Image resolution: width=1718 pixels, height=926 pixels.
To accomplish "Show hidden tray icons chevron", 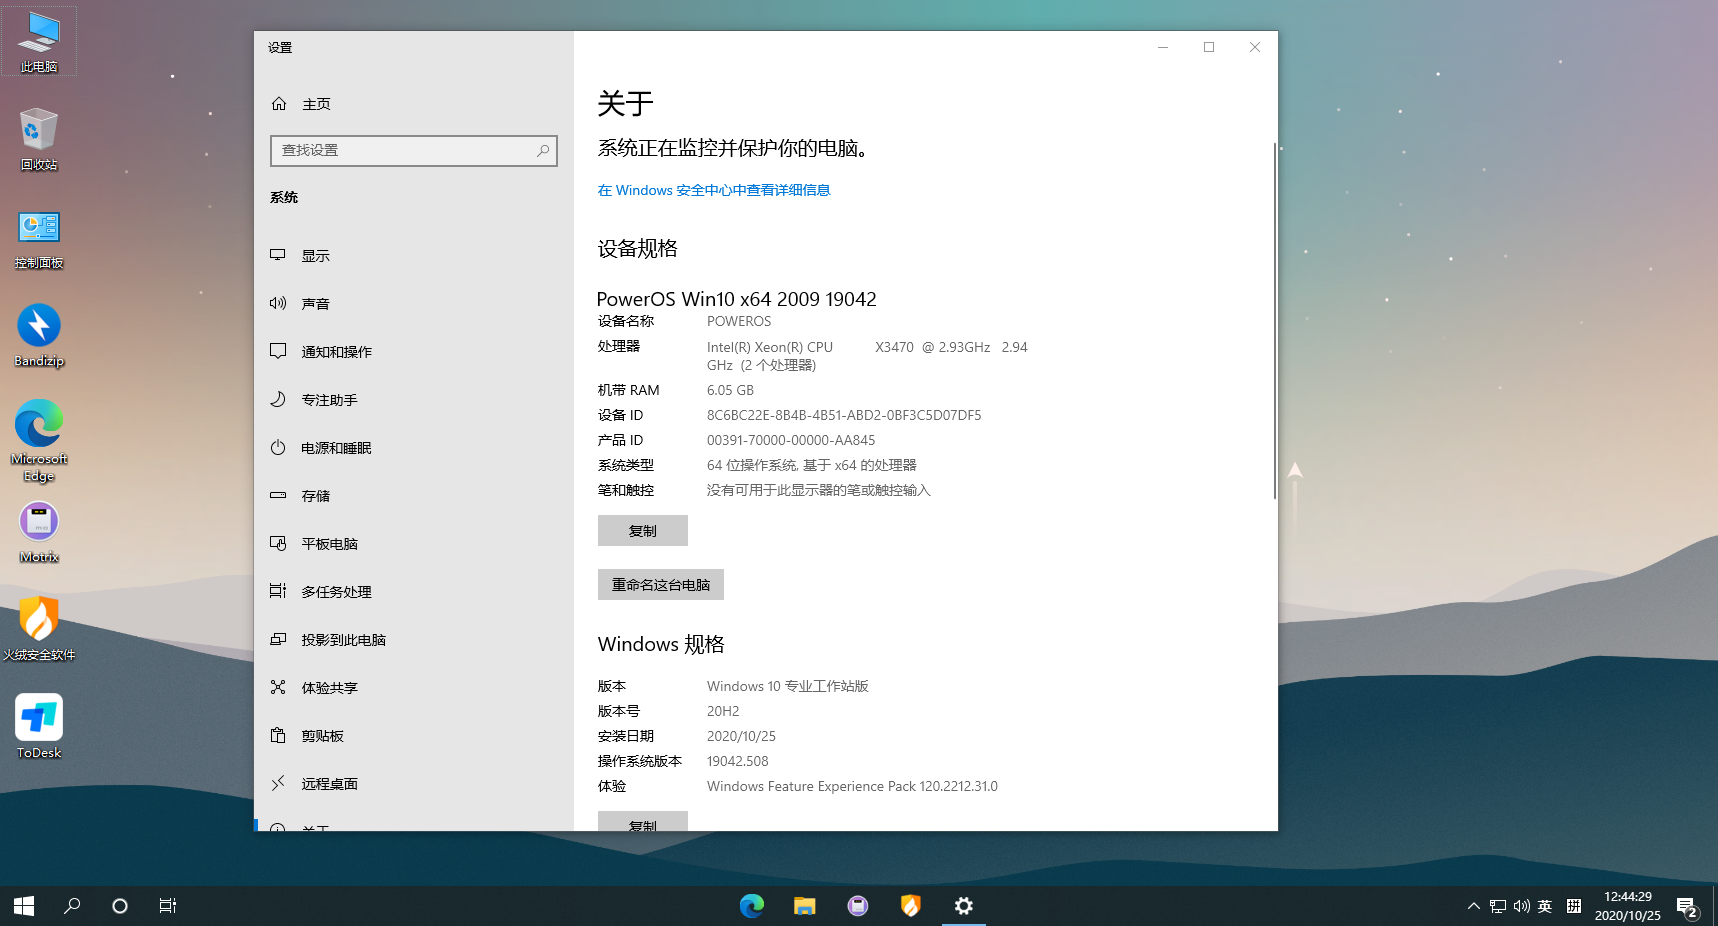I will pos(1473,906).
